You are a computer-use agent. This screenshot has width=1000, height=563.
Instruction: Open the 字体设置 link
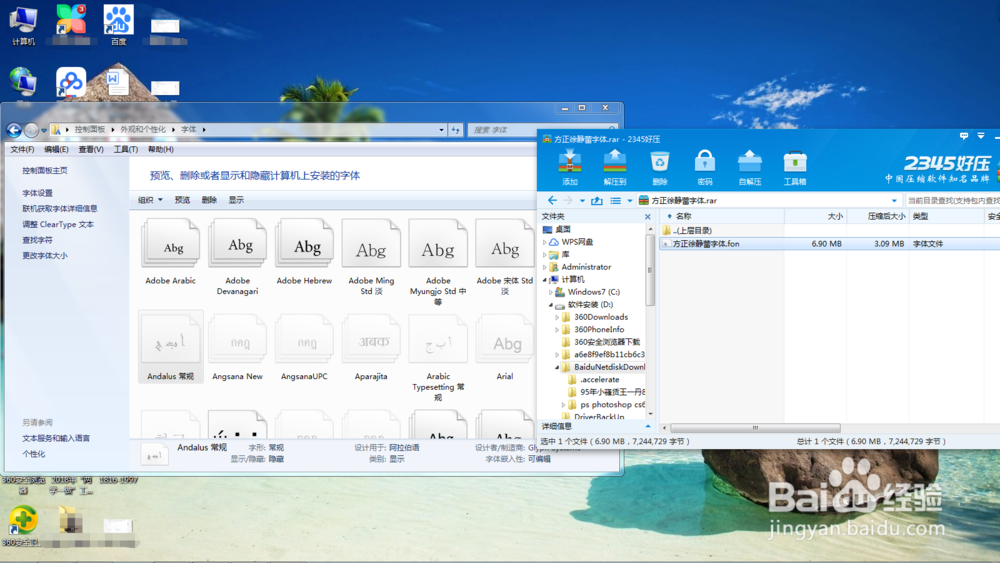click(38, 193)
